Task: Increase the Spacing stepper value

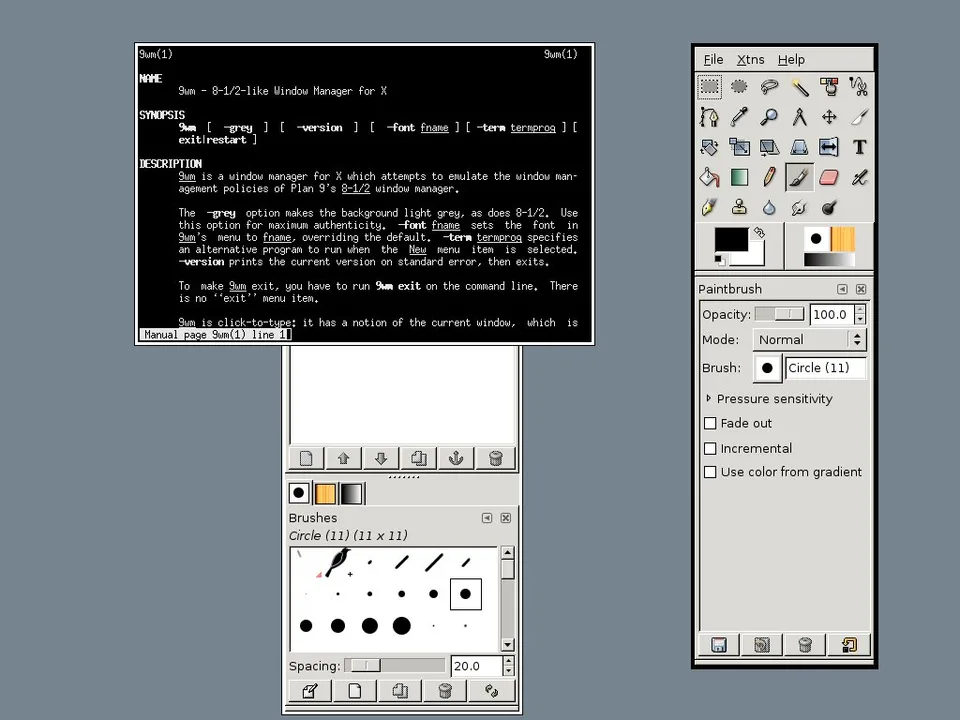Action: coord(508,661)
